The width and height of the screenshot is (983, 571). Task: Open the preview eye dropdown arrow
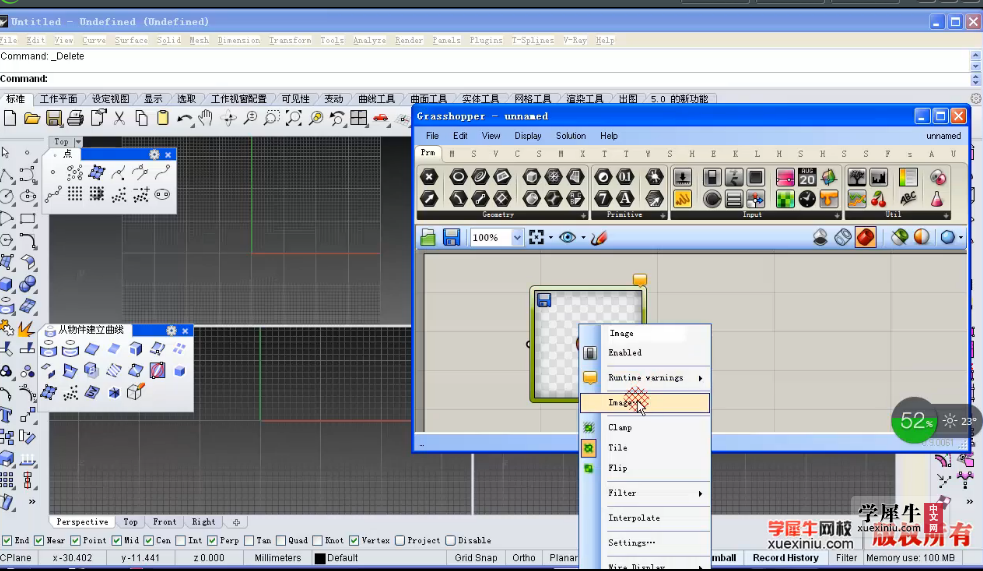click(583, 238)
